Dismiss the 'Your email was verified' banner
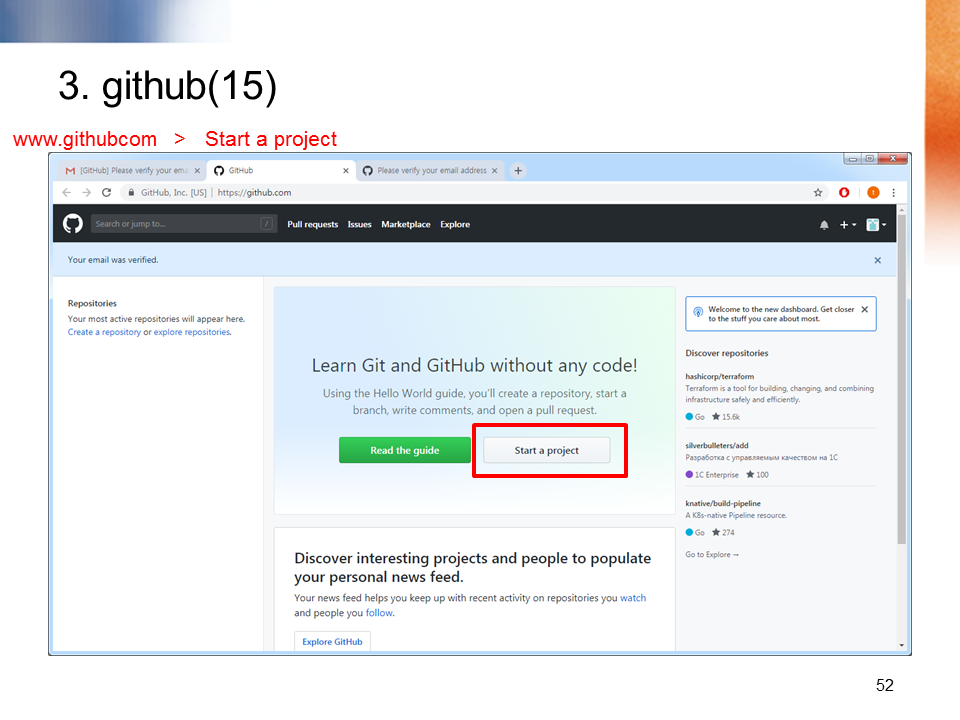Screen dimensions: 960x720 (878, 260)
